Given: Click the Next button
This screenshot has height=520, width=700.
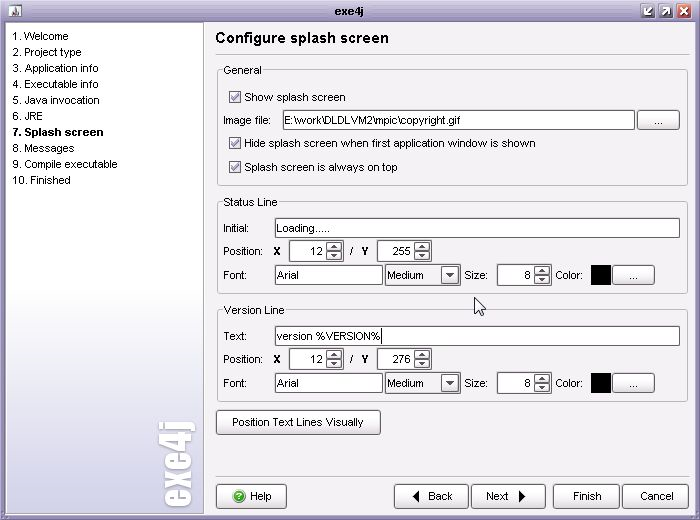Looking at the screenshot, I should [508, 496].
